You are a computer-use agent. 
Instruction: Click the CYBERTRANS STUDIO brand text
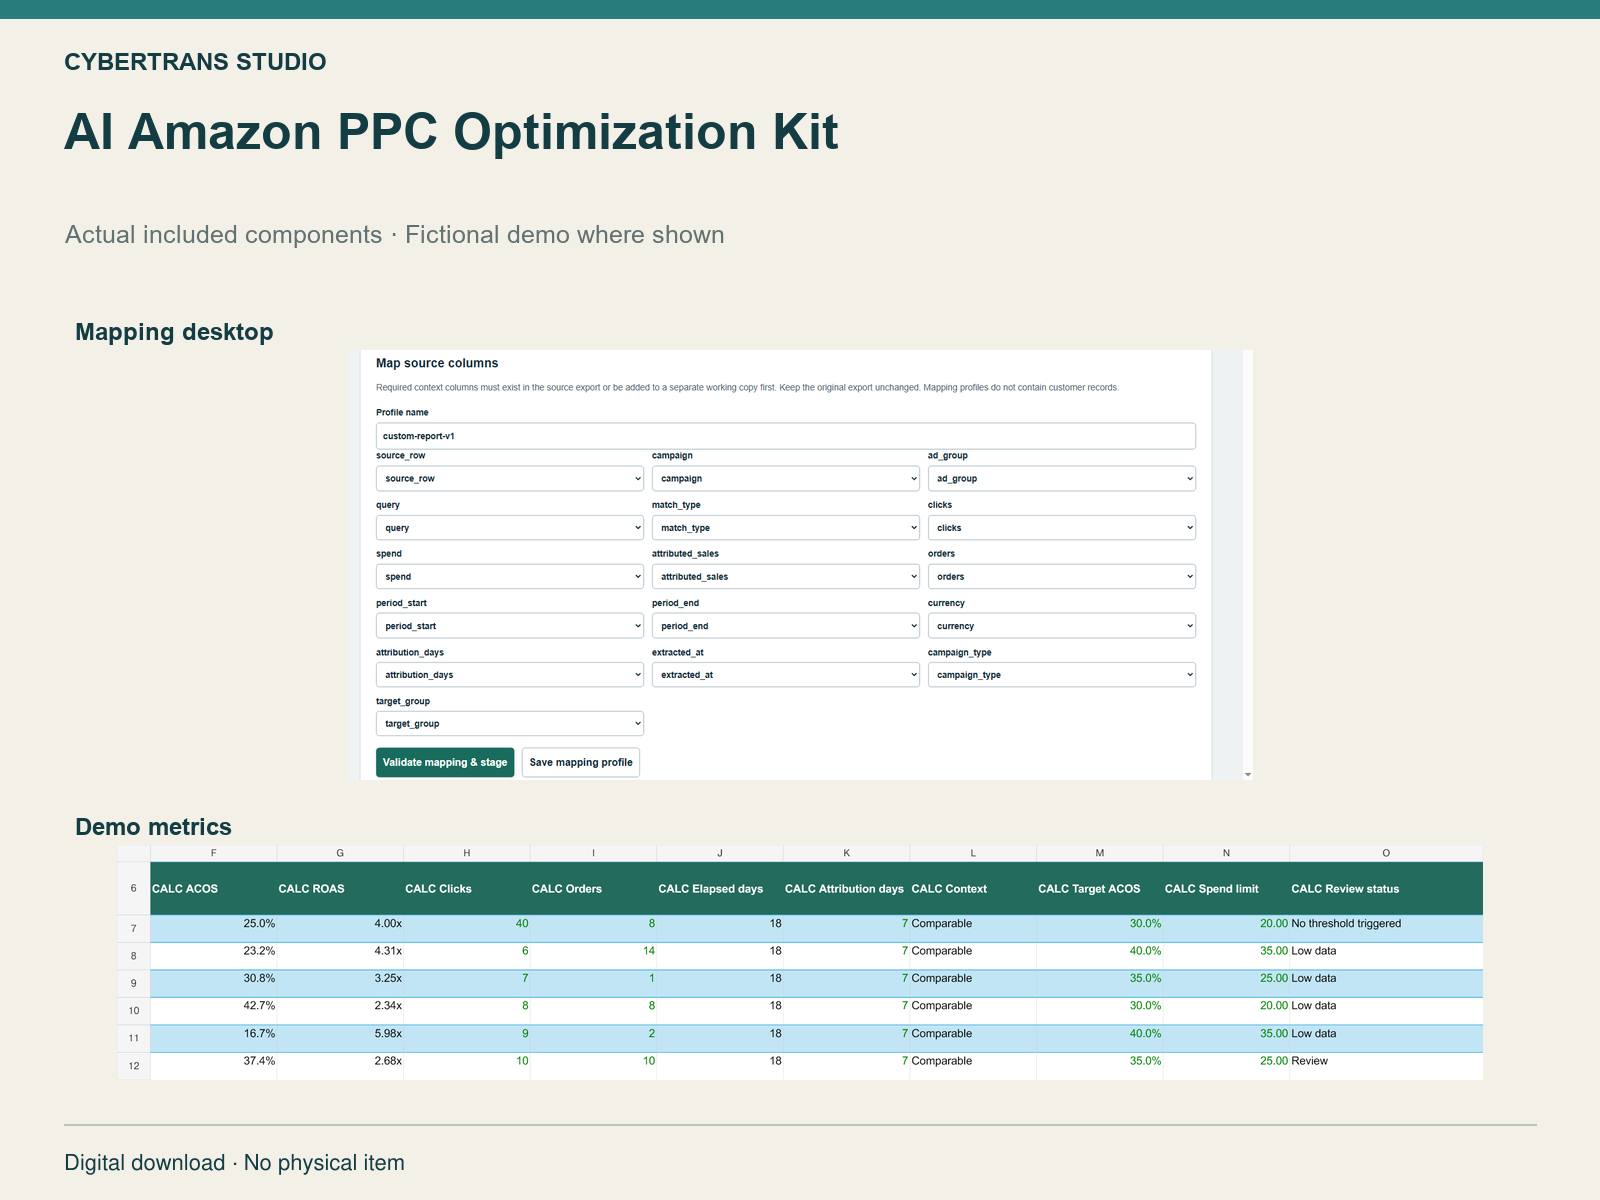pyautogui.click(x=195, y=62)
